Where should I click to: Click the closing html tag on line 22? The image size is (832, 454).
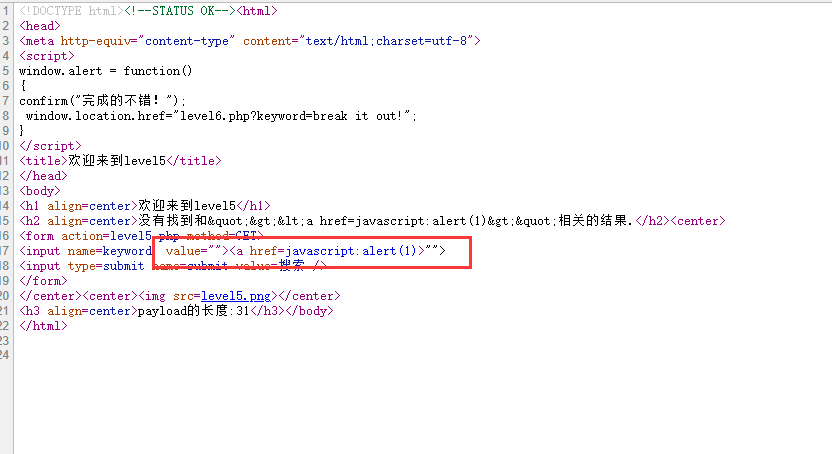(x=44, y=326)
